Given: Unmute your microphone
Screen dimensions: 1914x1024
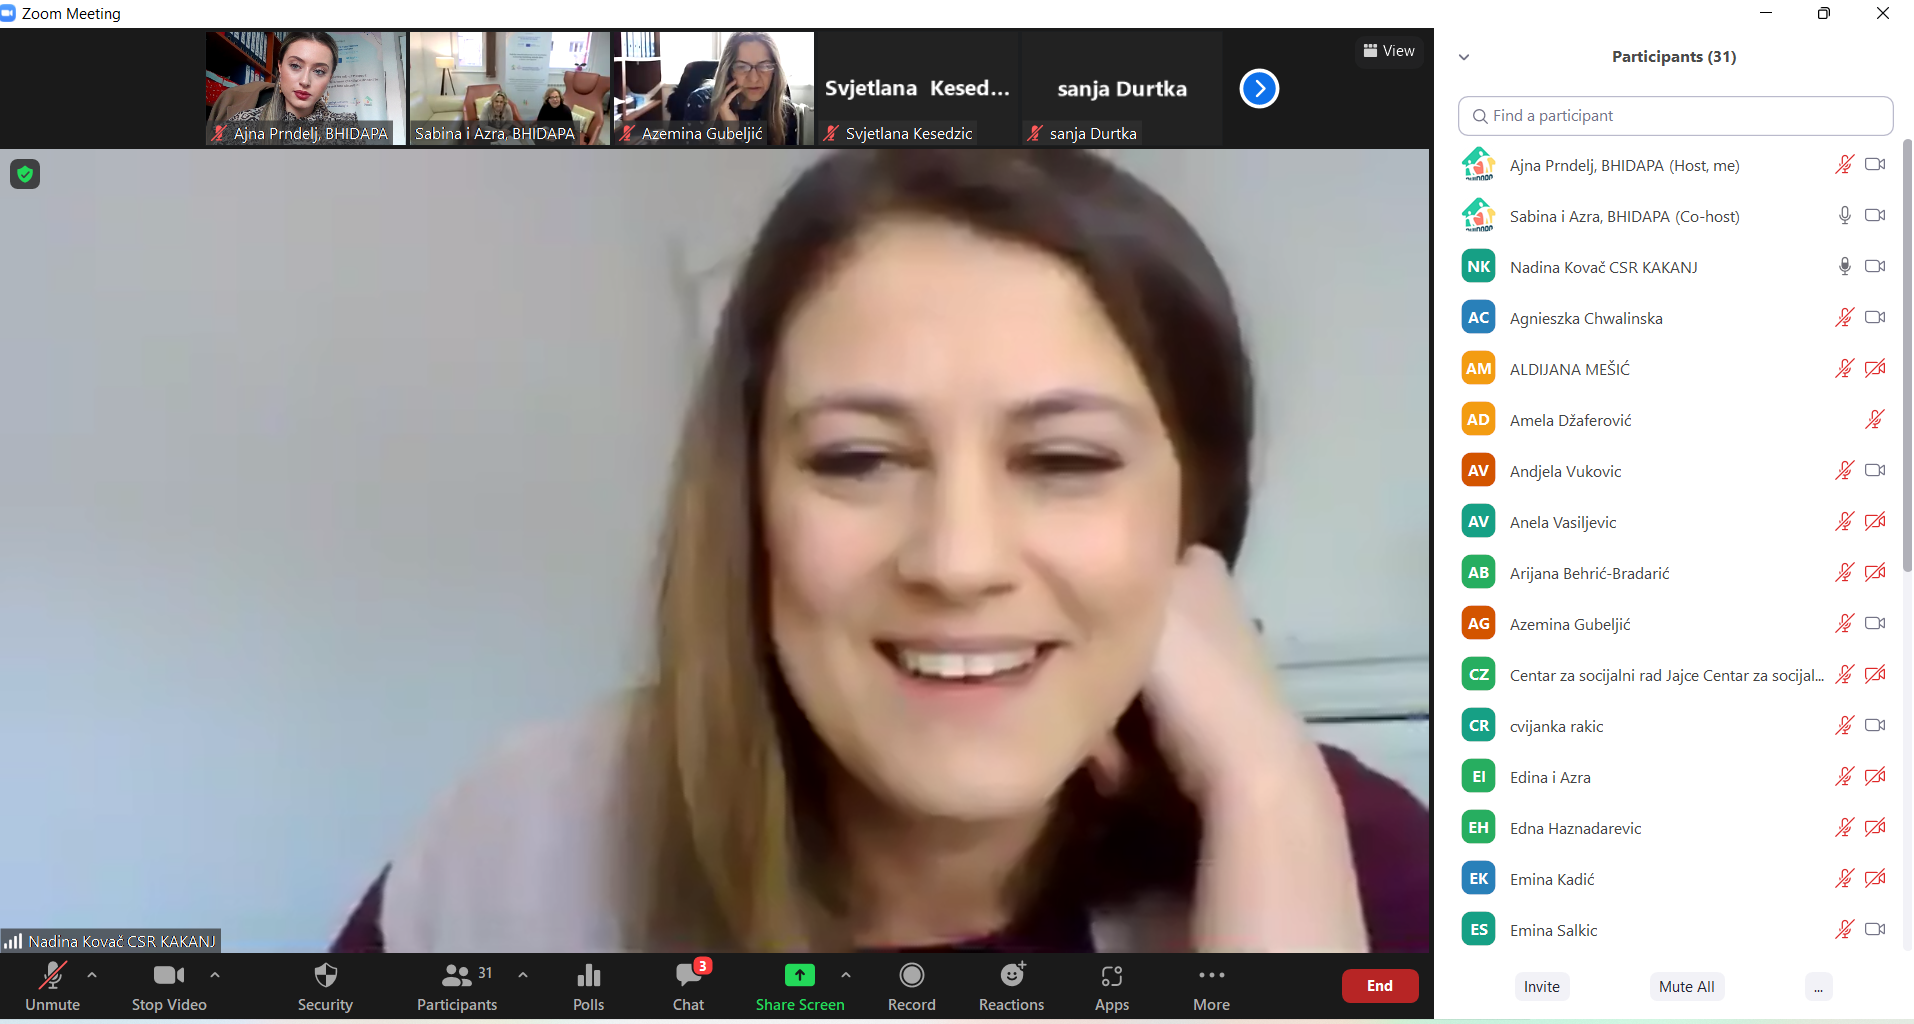Looking at the screenshot, I should tap(52, 986).
